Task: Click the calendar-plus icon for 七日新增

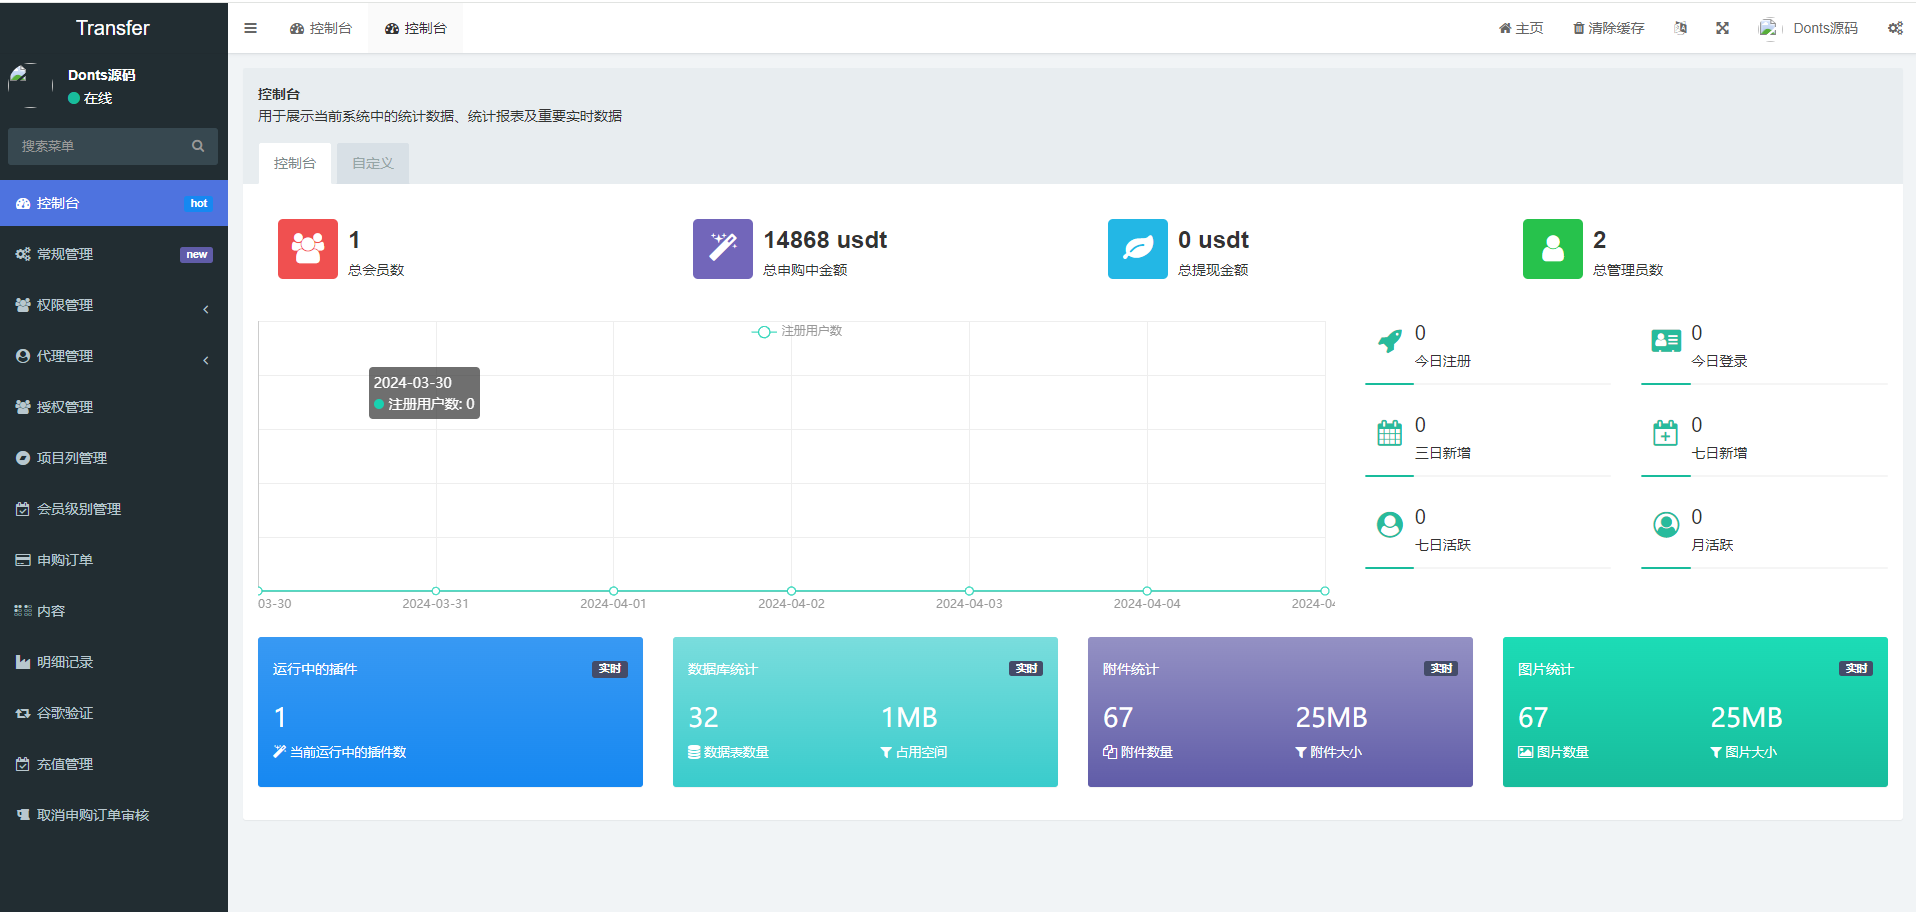Action: tap(1666, 433)
